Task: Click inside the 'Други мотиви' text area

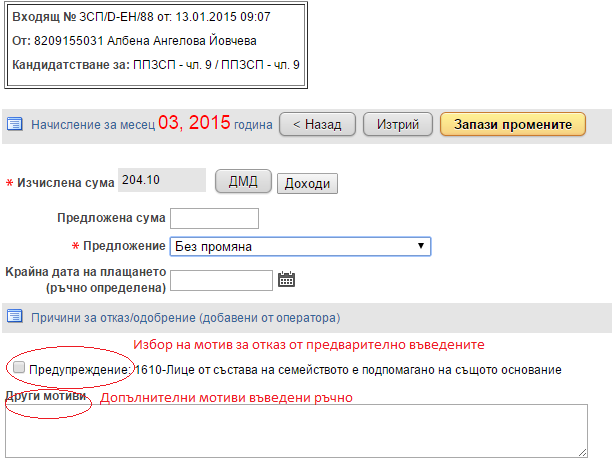Action: point(296,431)
